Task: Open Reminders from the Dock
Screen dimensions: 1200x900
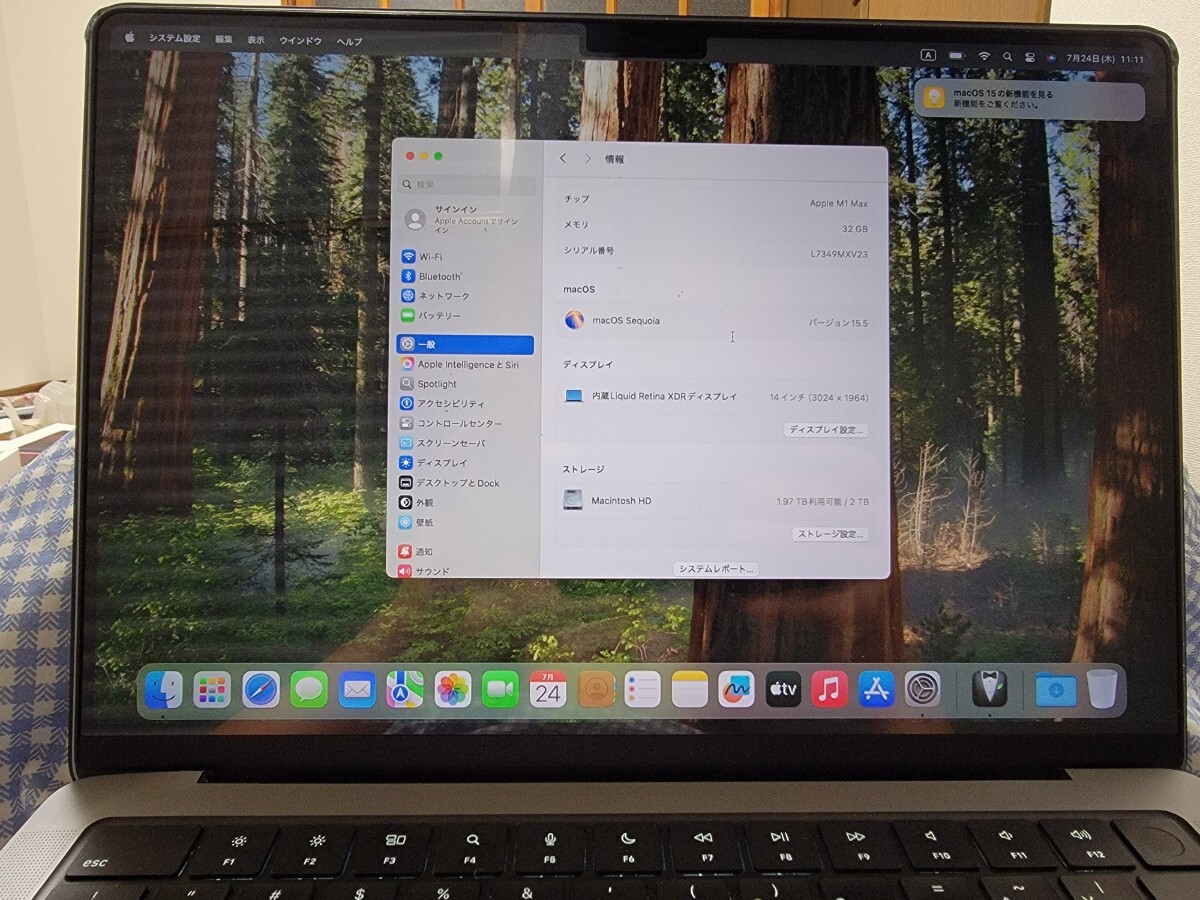Action: coord(642,689)
